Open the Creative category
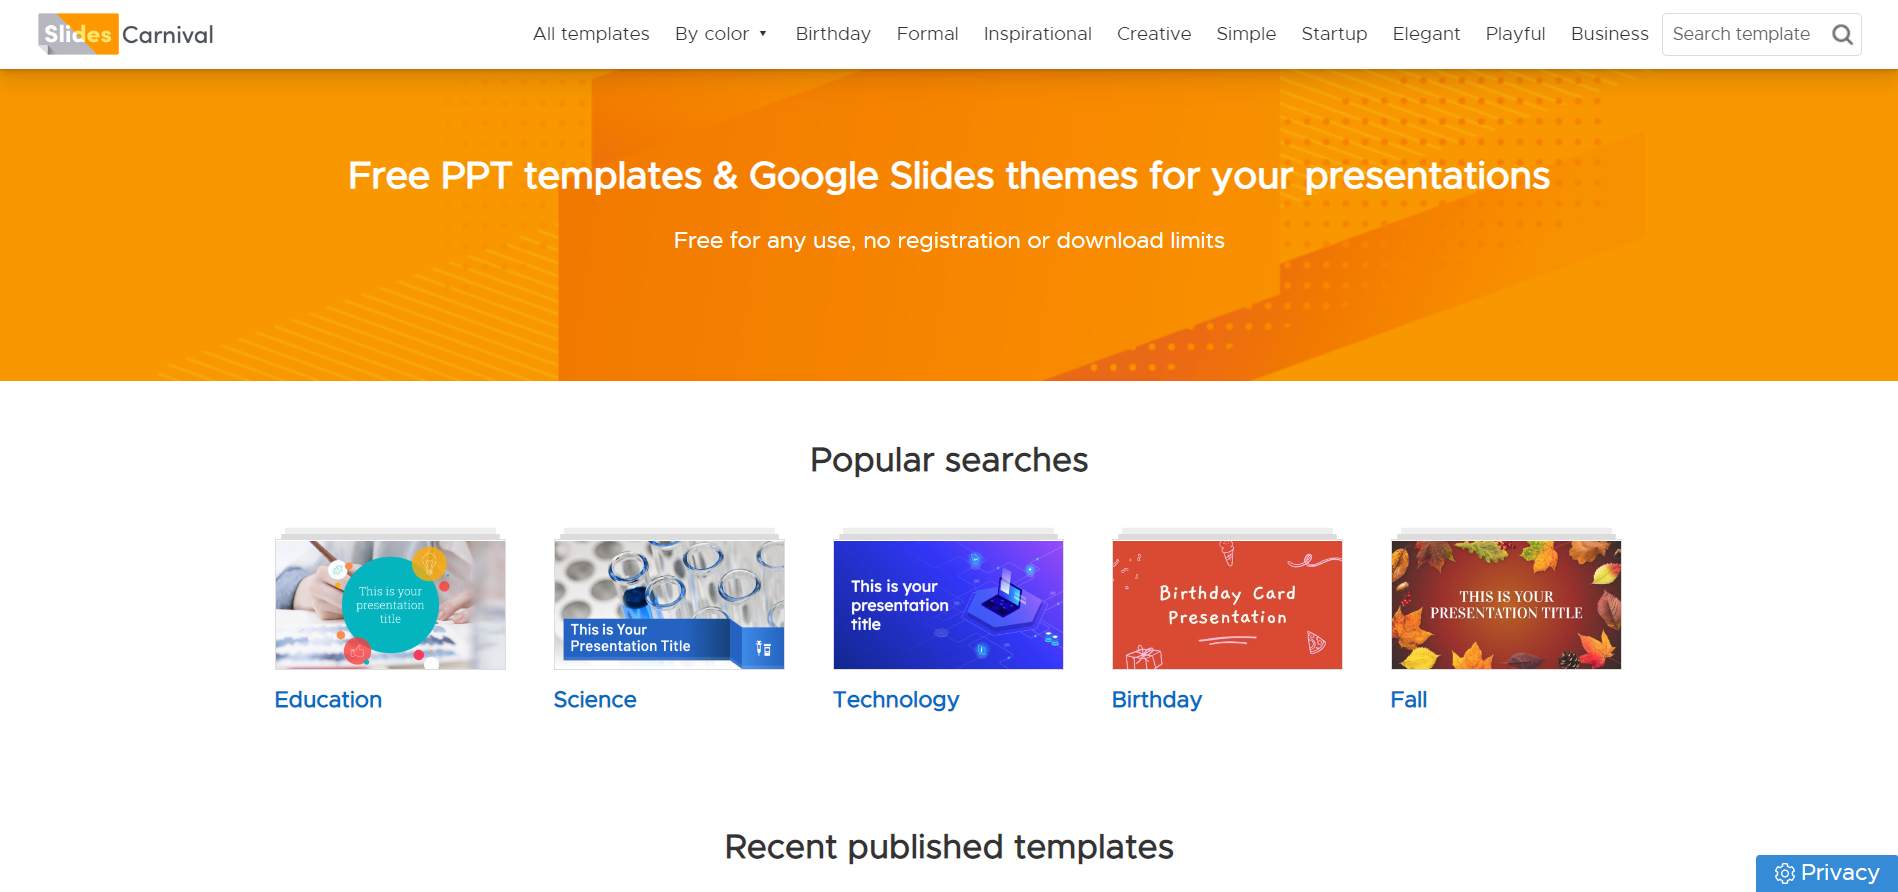 tap(1154, 34)
